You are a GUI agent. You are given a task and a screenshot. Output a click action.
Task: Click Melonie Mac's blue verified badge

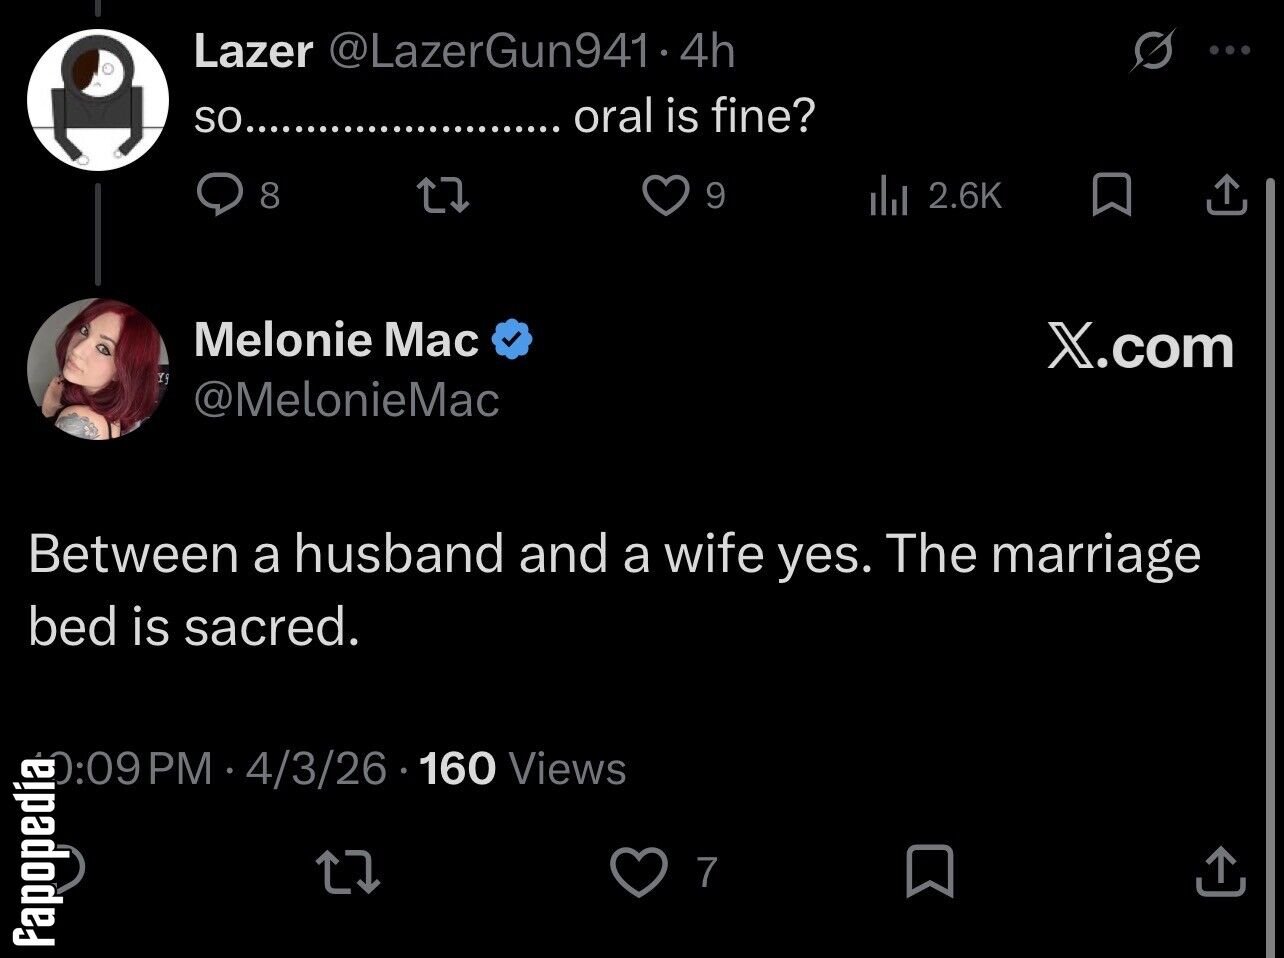[512, 341]
